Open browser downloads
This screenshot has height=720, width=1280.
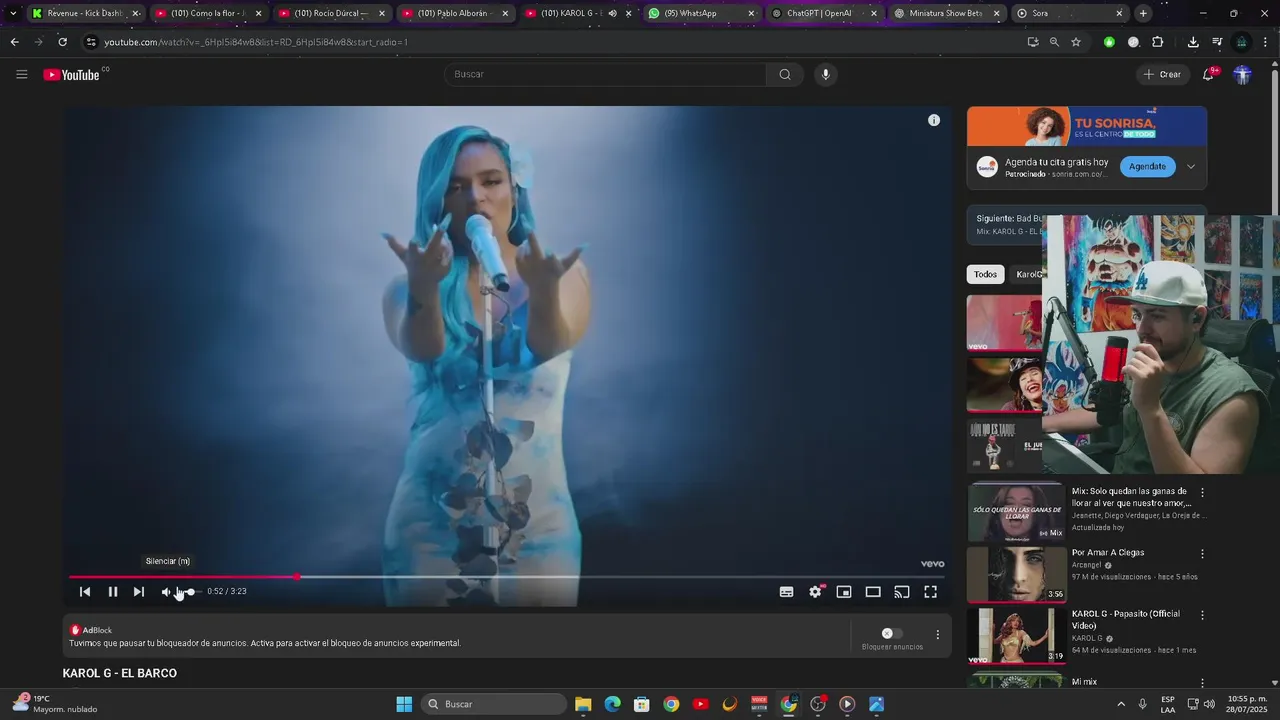(x=1193, y=42)
